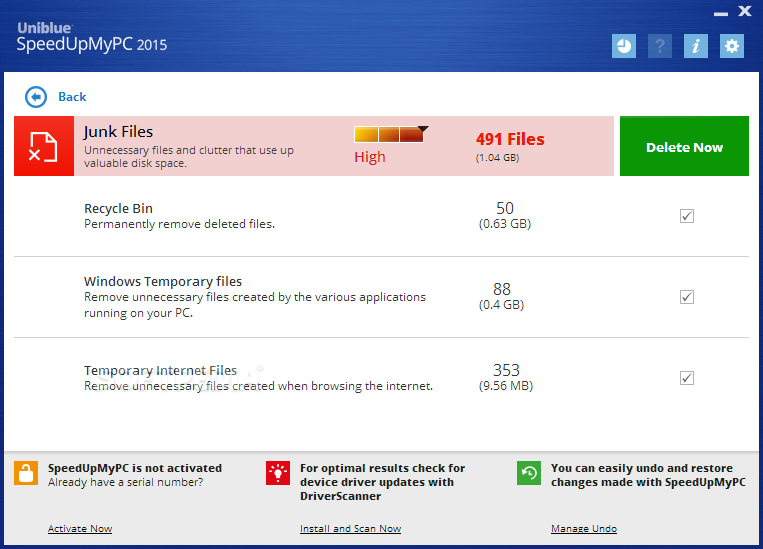Click 'SpeedUpMyPC is not activated' message
Viewport: 763px width, 549px height.
(135, 468)
